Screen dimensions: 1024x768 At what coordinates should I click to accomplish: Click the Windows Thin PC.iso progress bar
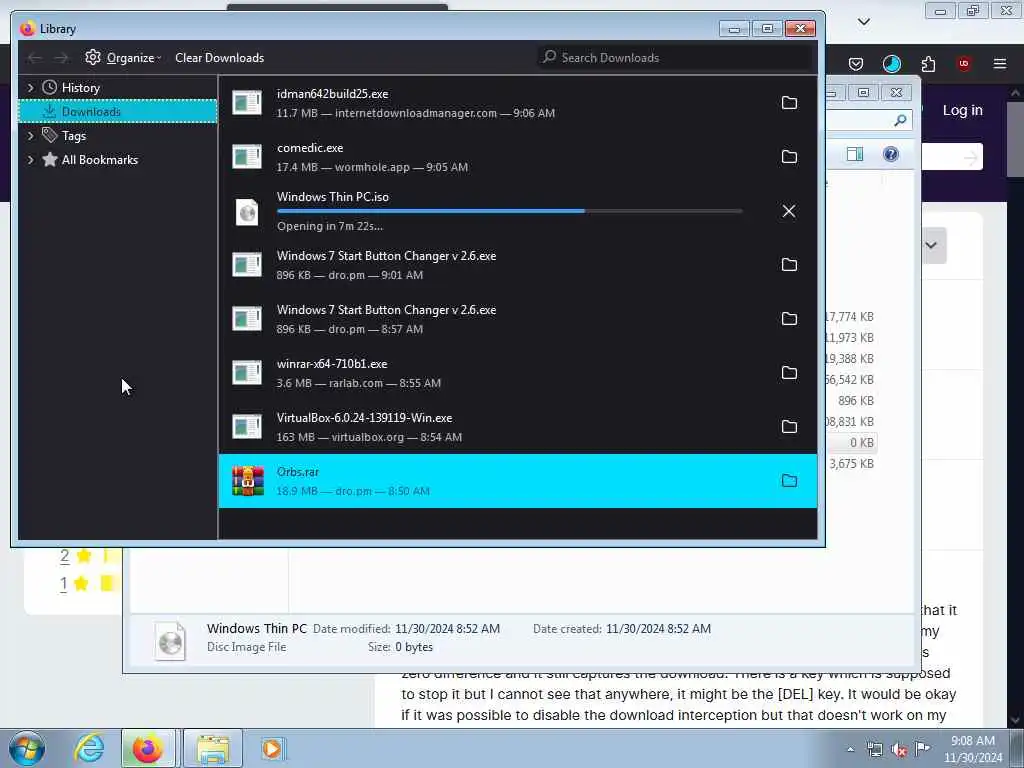point(509,211)
